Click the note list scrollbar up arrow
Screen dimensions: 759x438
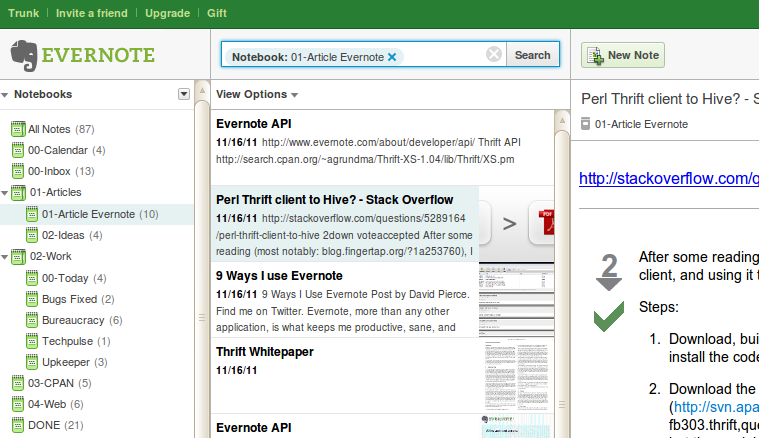pyautogui.click(x=562, y=120)
